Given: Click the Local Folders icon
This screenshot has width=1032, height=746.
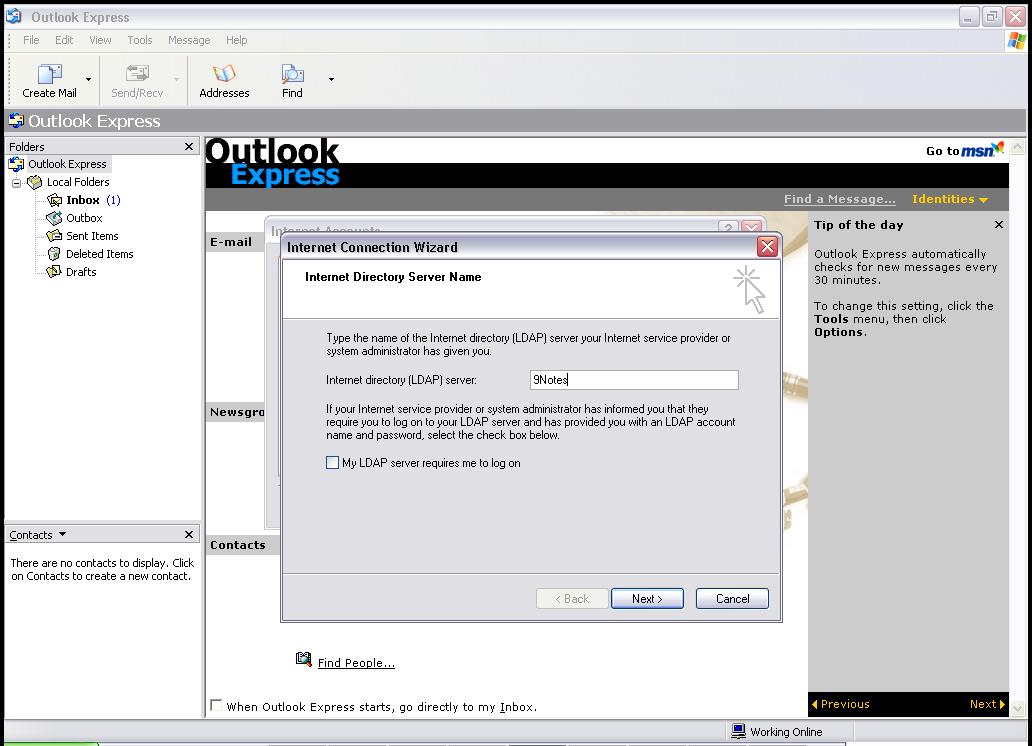Looking at the screenshot, I should (35, 182).
